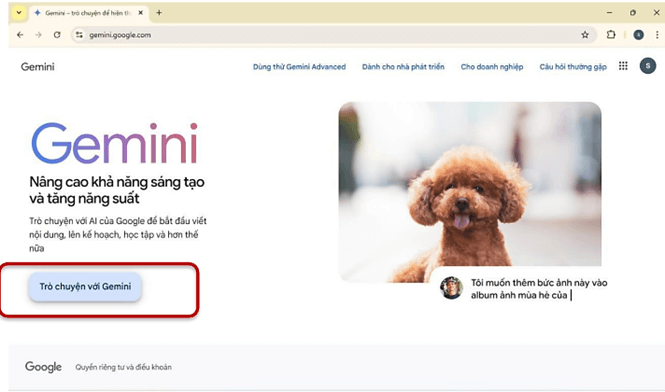Open the Chrome profile avatar in toolbar
Image resolution: width=665 pixels, height=392 pixels.
click(638, 35)
